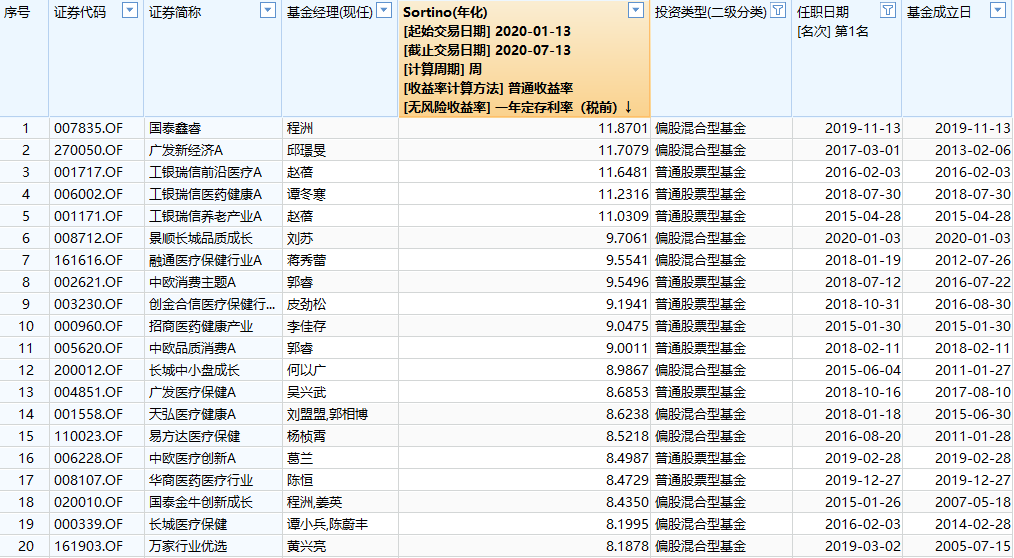The image size is (1014, 558).
Task: Click appointment date 2018-10-31
Action: point(862,304)
